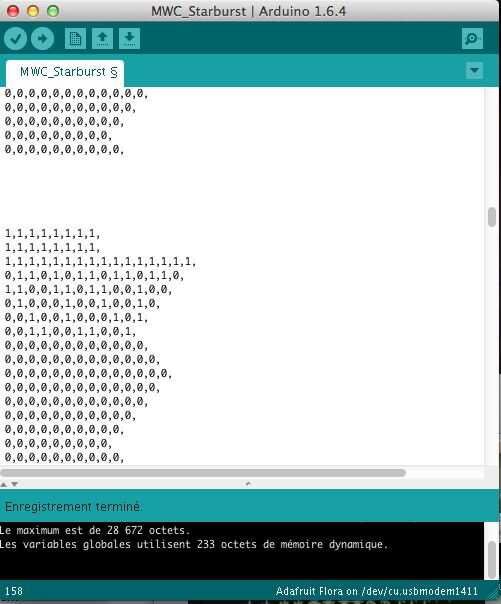Collapse console using small up triangle
The width and height of the screenshot is (501, 604).
(x=4, y=484)
